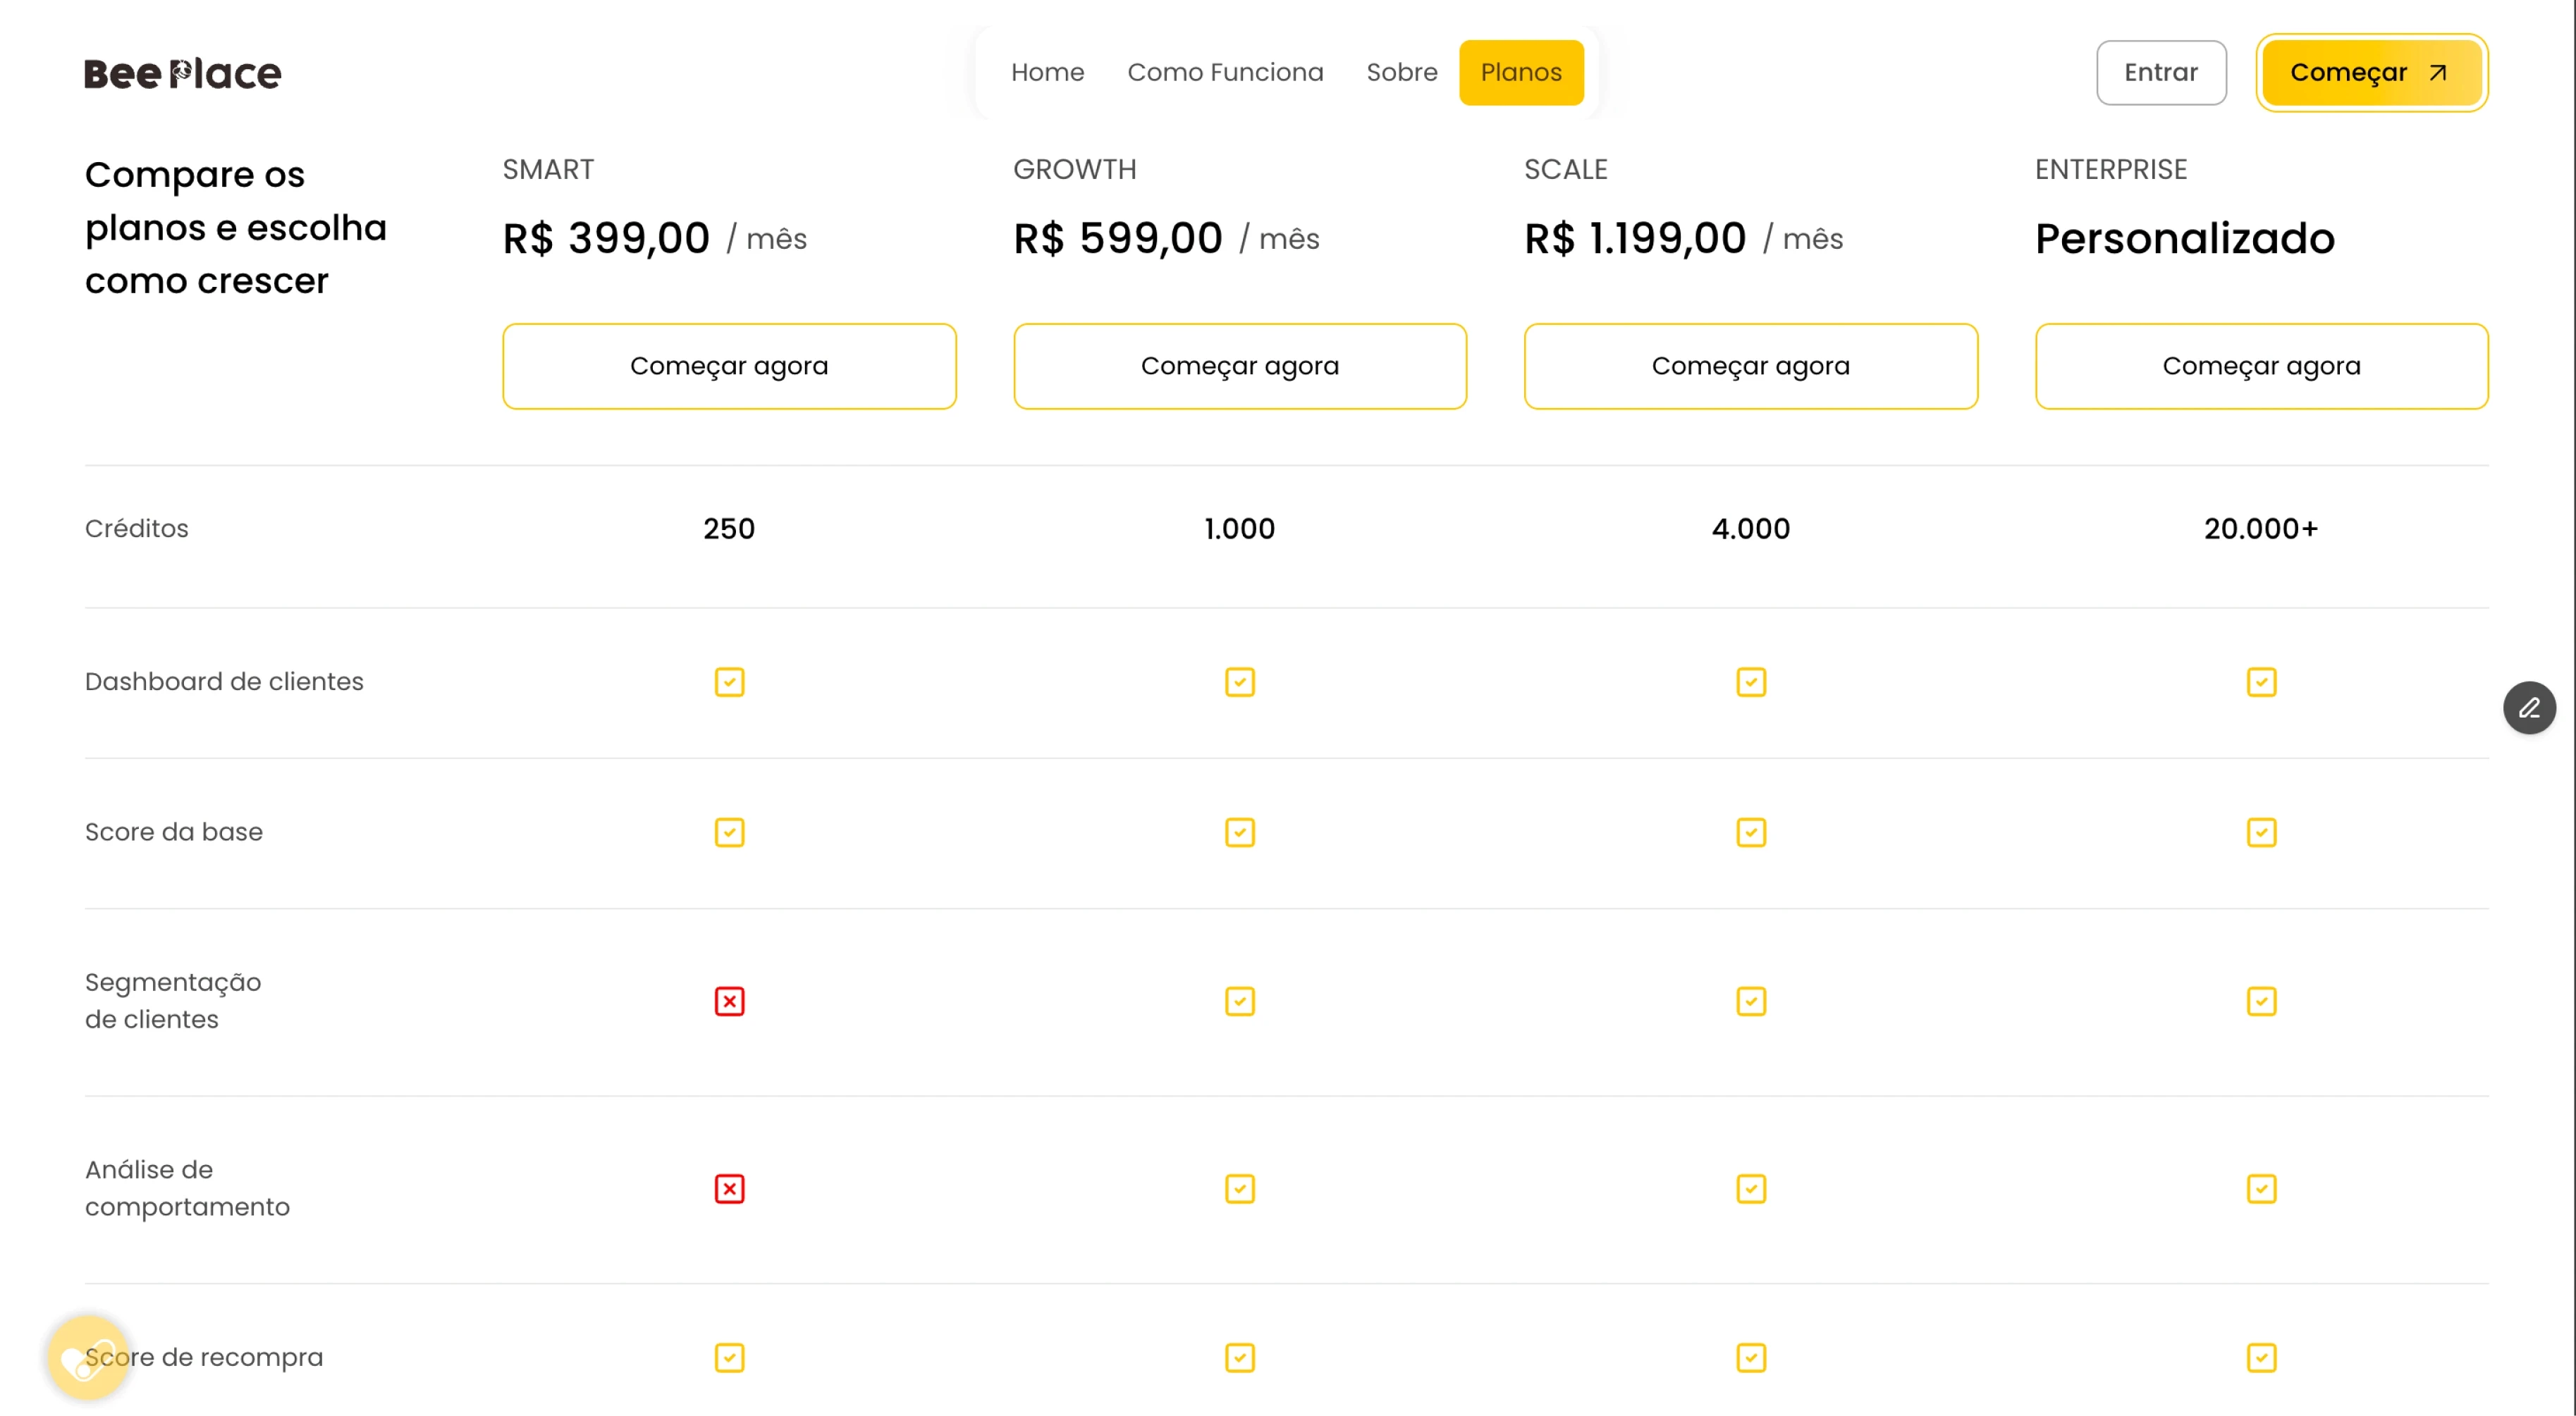Open the pencil edit floating button

coord(2529,708)
